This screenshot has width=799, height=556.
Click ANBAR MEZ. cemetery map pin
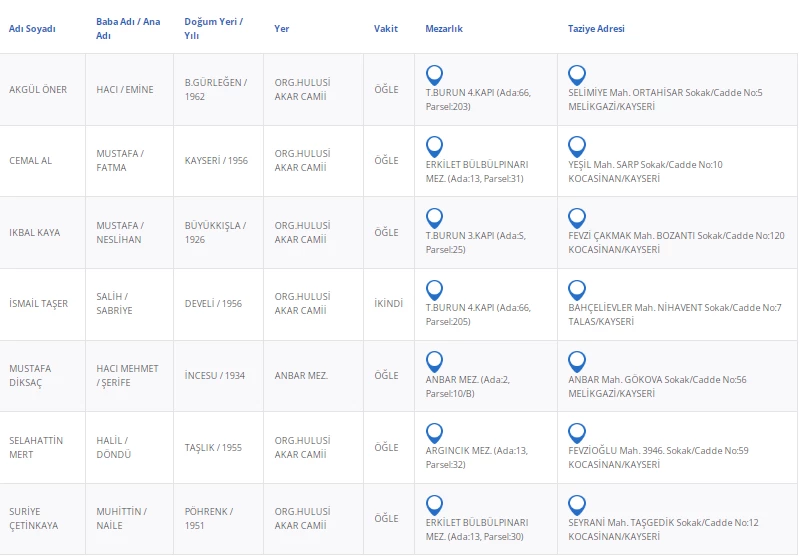click(x=434, y=361)
